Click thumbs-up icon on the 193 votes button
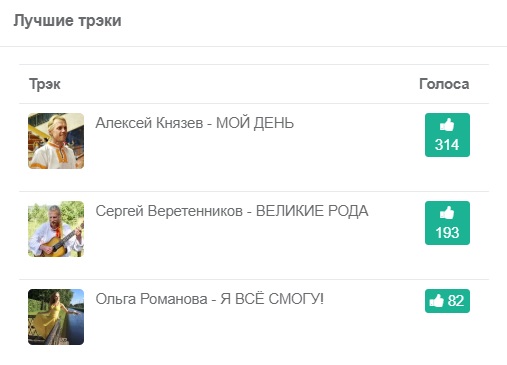Image resolution: width=507 pixels, height=365 pixels. tap(447, 213)
